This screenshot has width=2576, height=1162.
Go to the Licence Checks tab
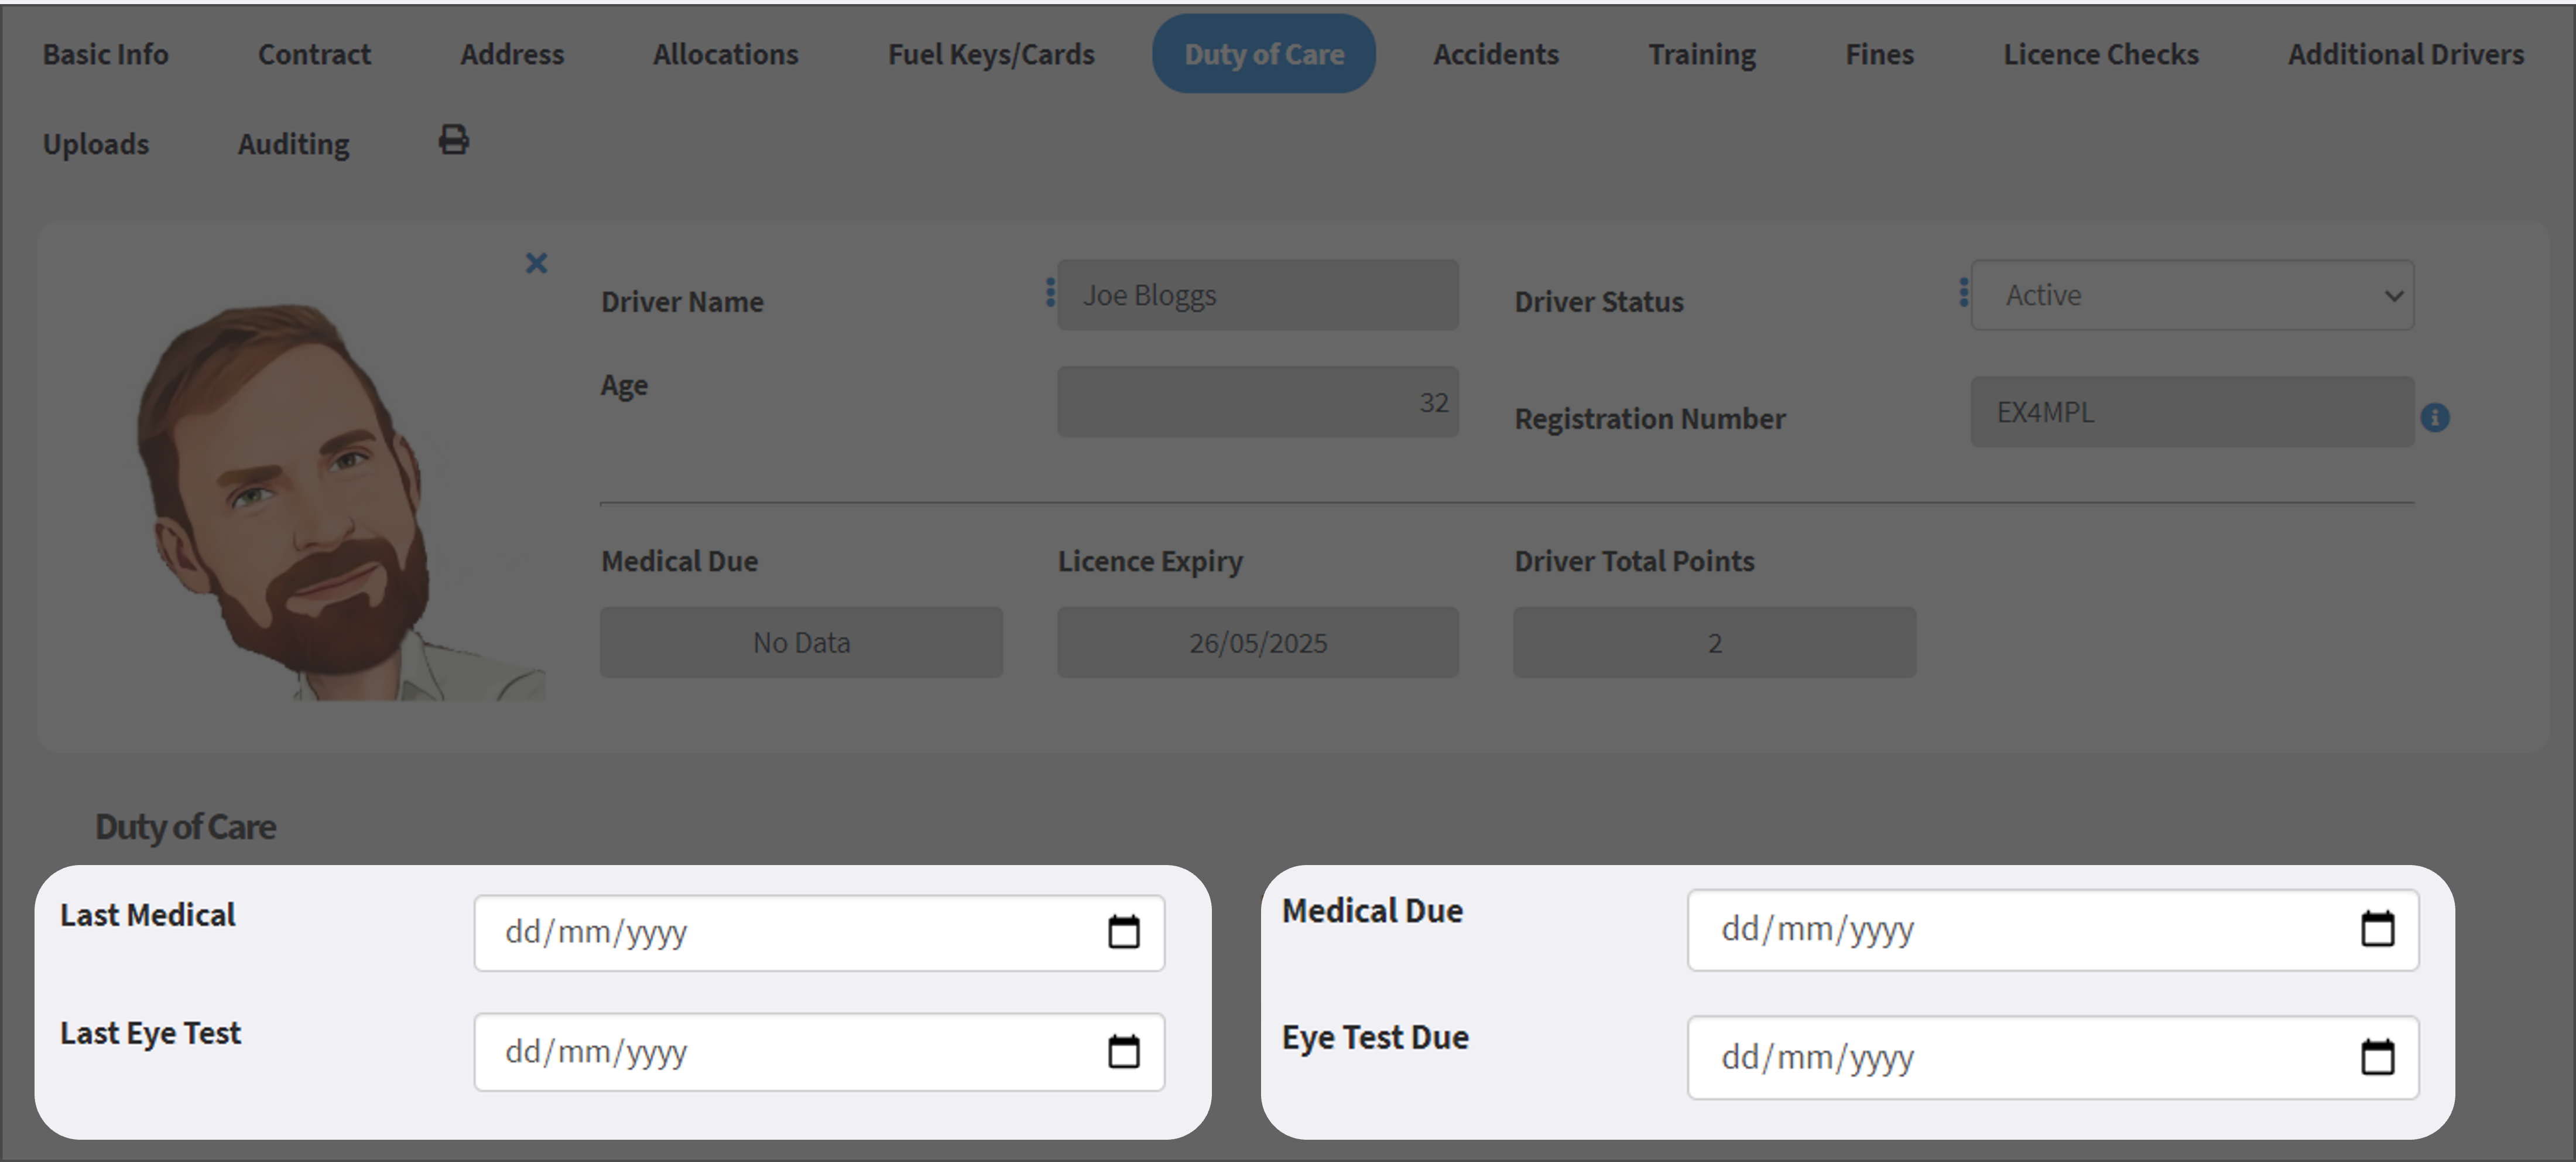(x=2101, y=54)
